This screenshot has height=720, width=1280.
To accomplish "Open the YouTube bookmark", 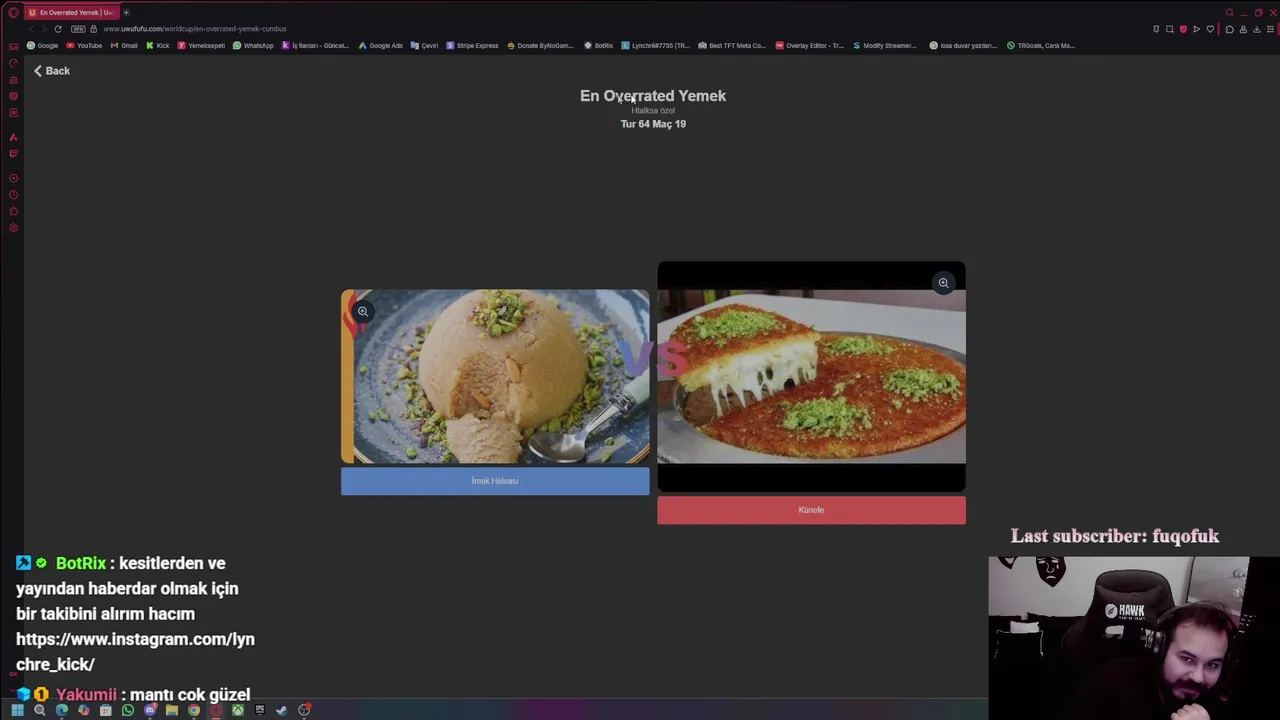I will point(84,45).
